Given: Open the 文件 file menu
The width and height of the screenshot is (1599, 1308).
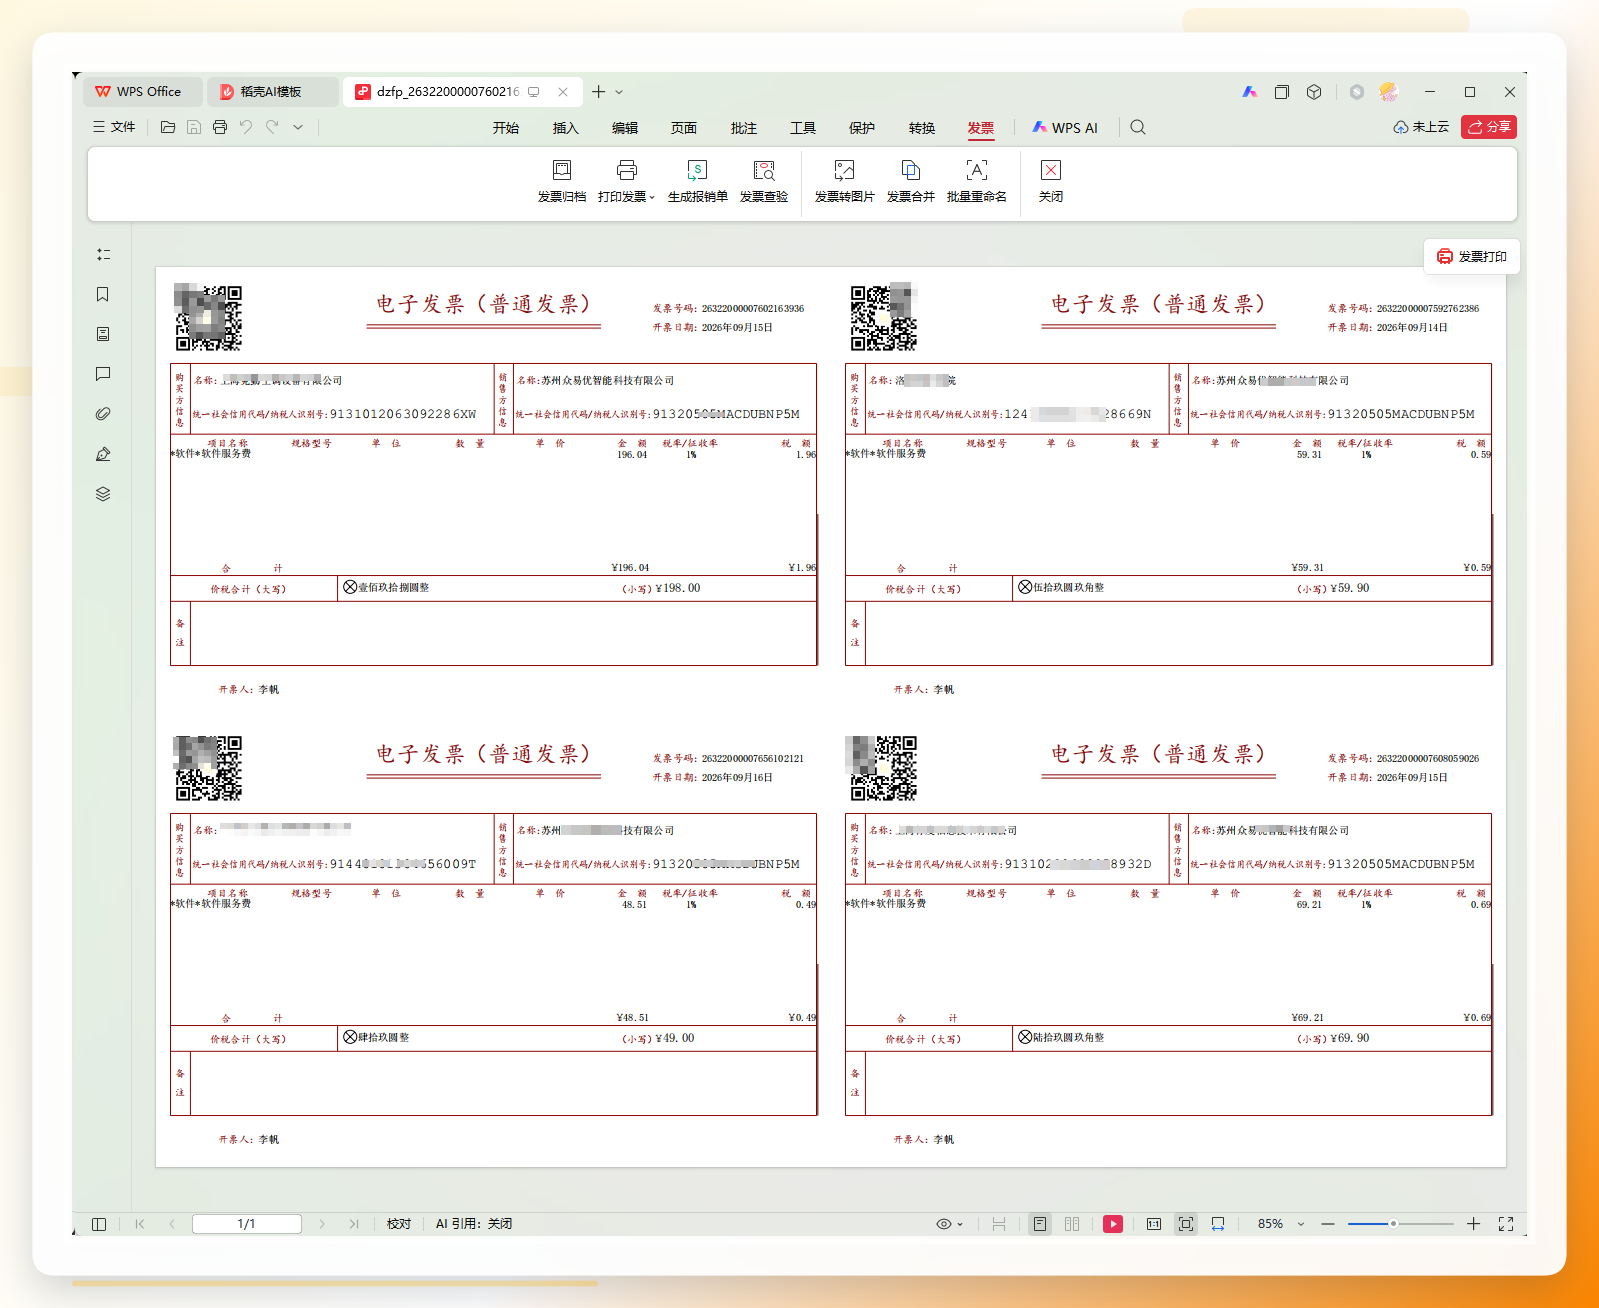Looking at the screenshot, I should click(114, 127).
